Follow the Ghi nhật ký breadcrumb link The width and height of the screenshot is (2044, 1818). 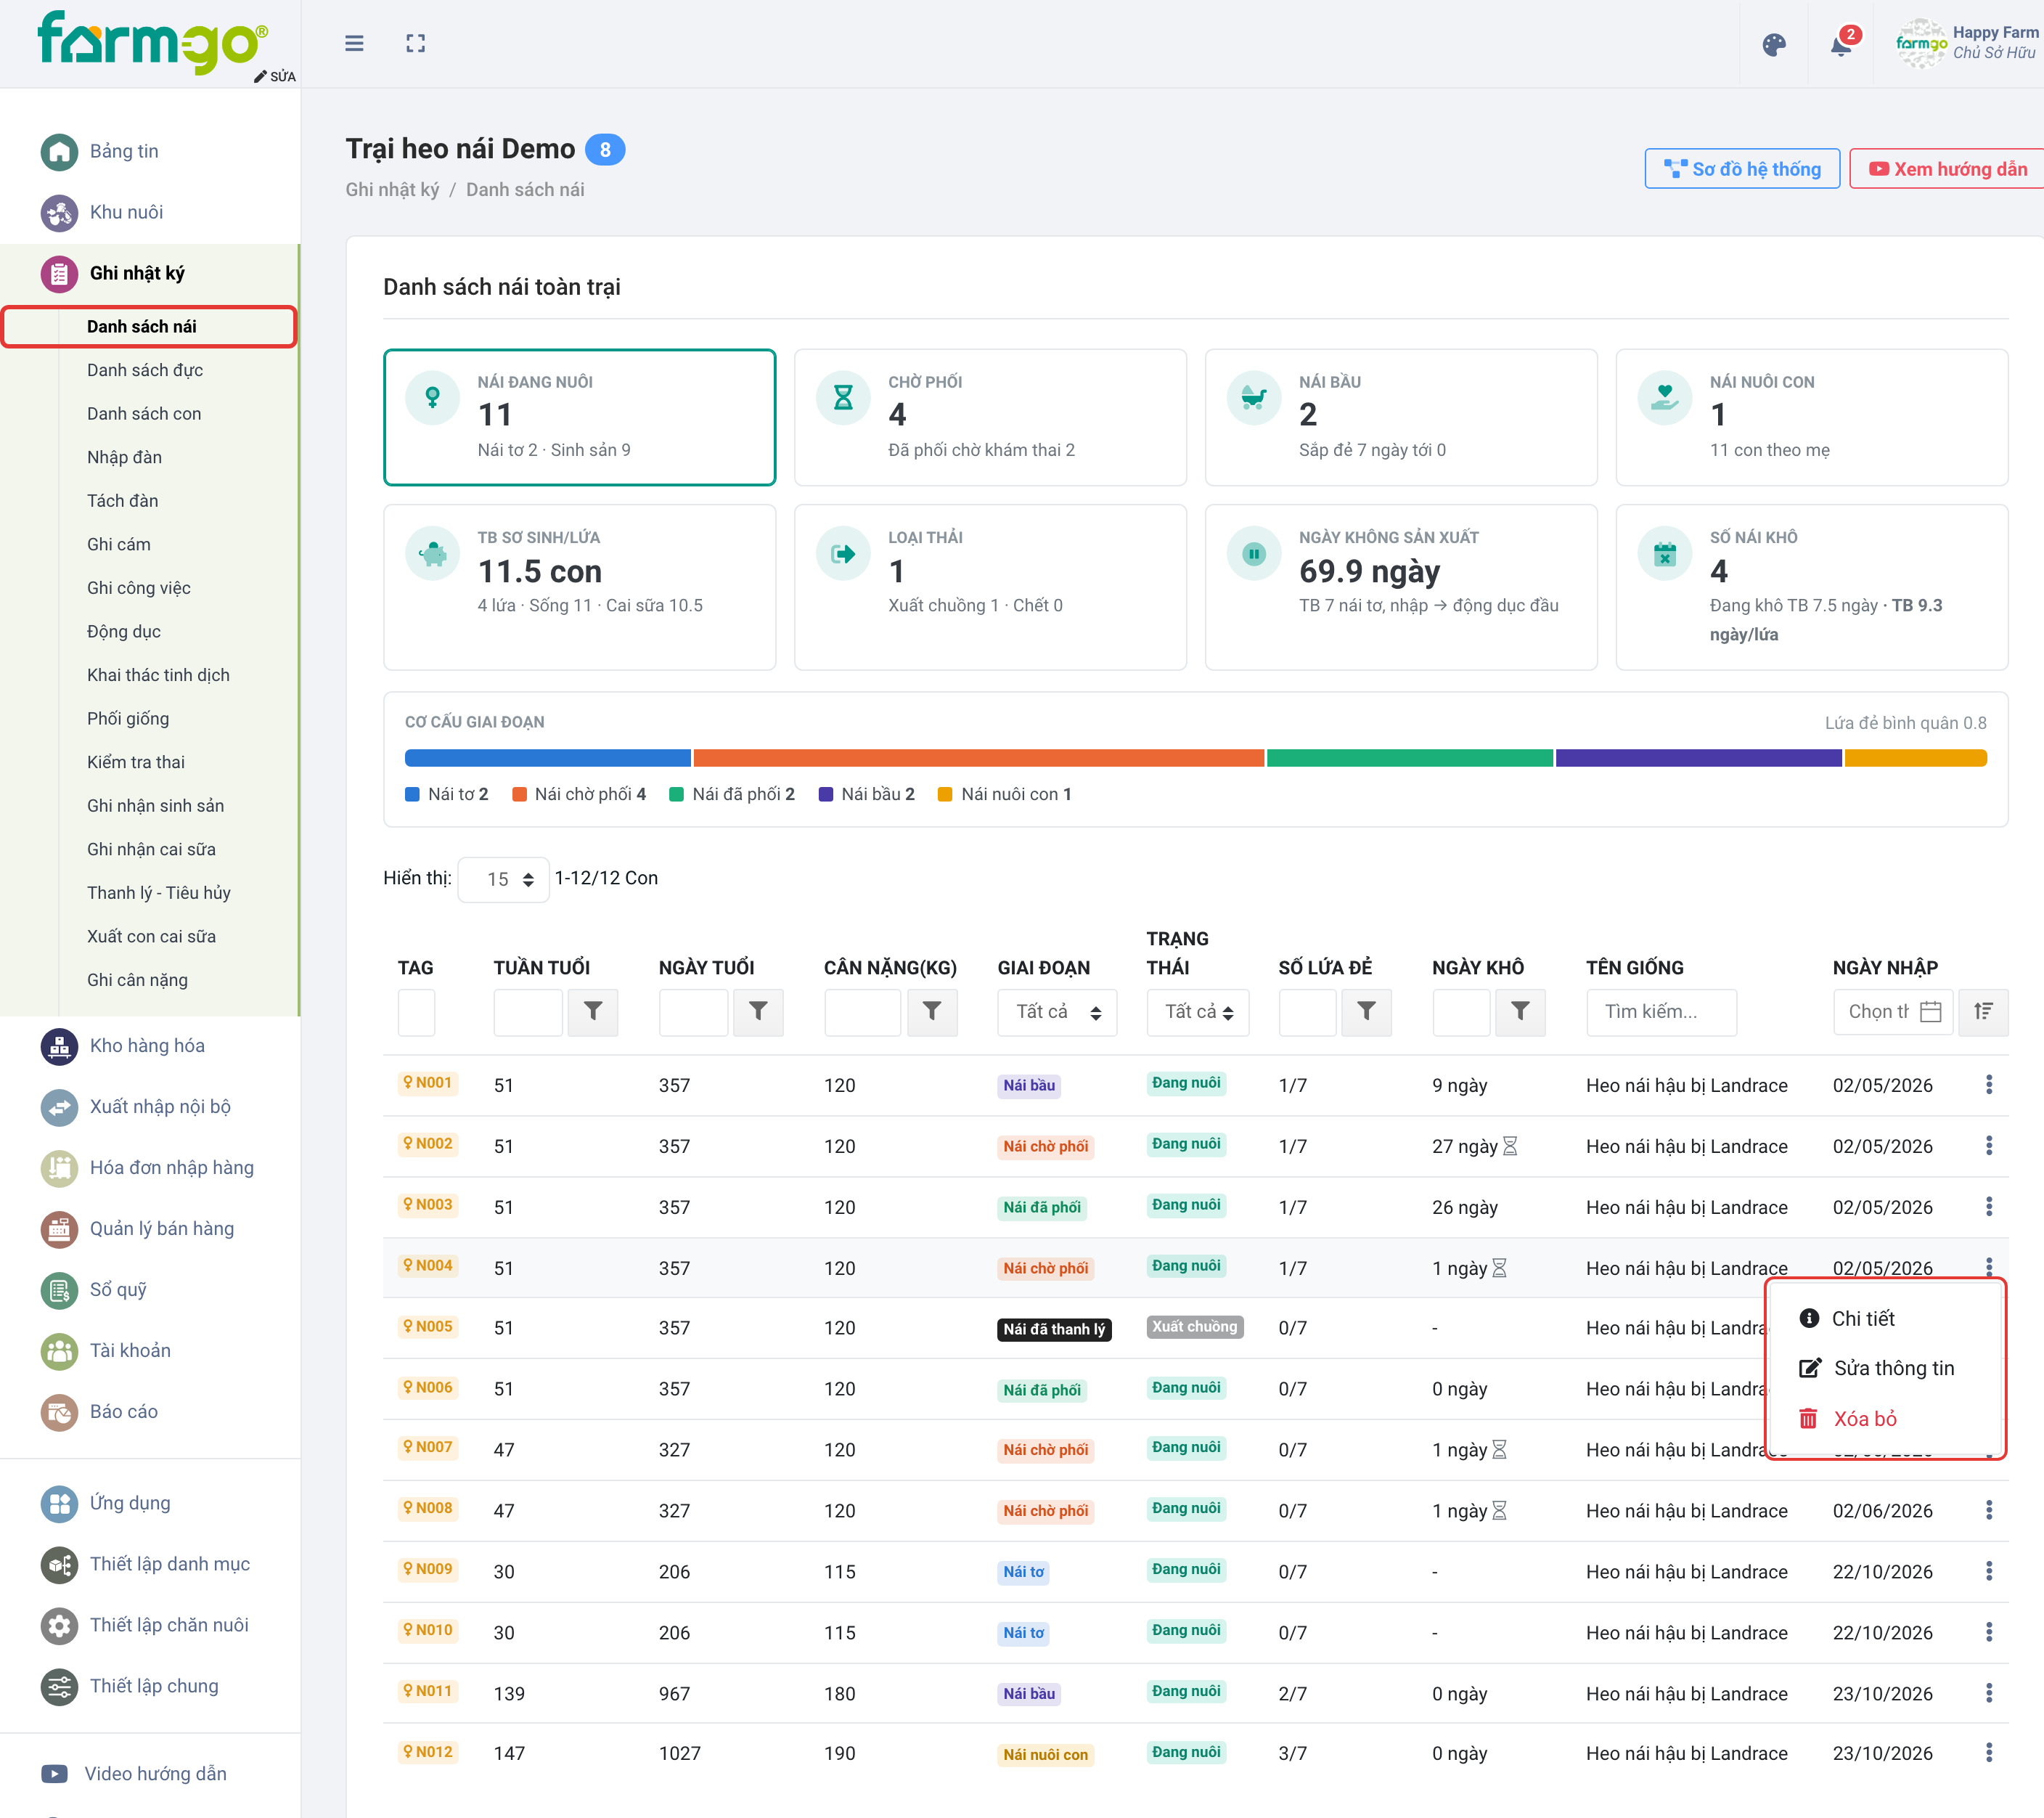pyautogui.click(x=392, y=190)
